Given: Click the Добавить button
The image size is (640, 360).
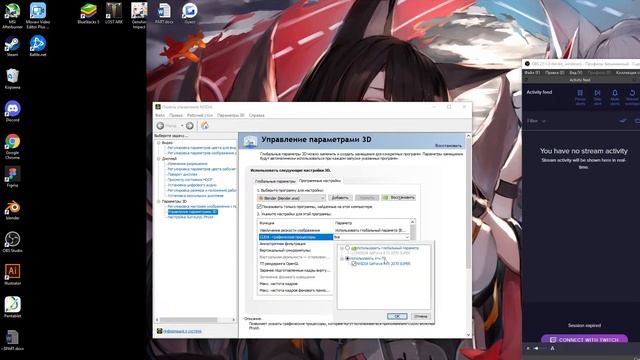Looking at the screenshot, I should 340,198.
